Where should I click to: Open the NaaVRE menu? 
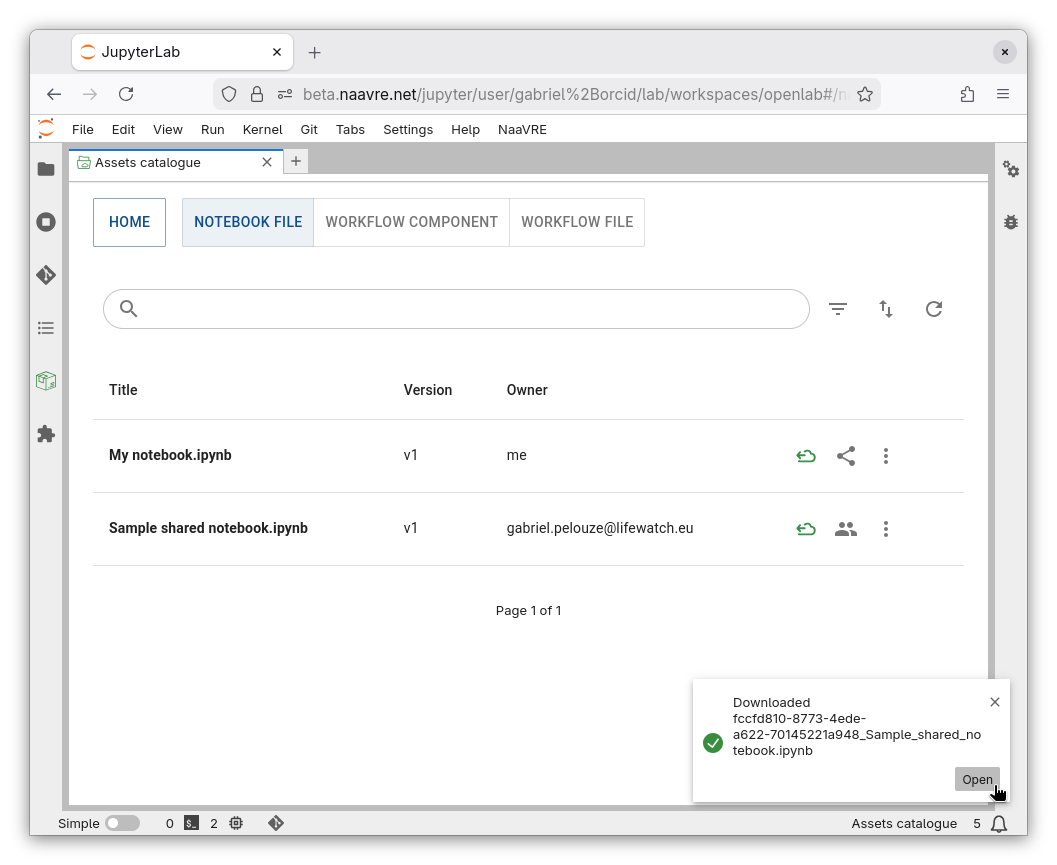tap(522, 129)
